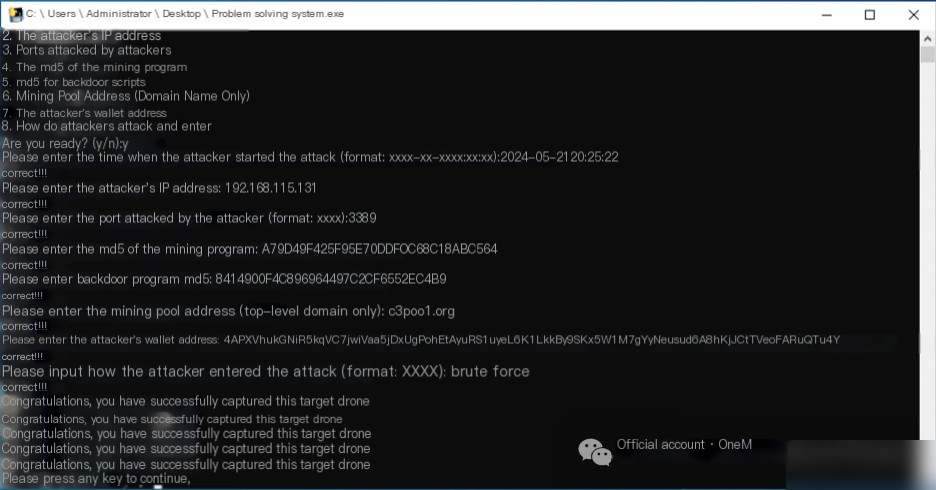The image size is (936, 490).
Task: Click the c3pool.org mining pool address
Action: tap(421, 311)
